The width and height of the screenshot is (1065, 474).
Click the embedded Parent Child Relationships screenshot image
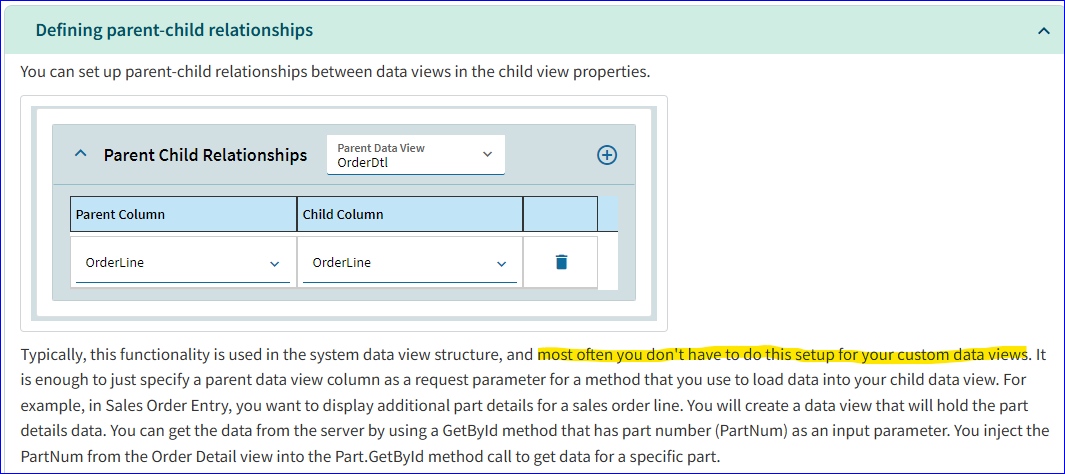pos(344,213)
